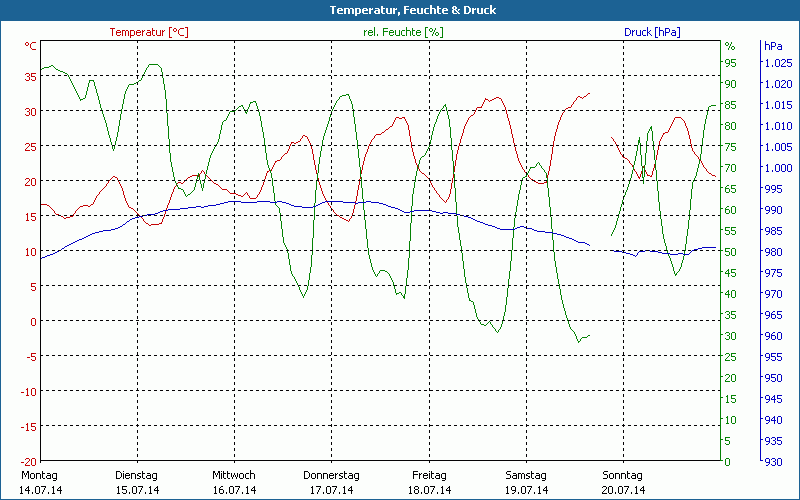Click the 35 tick on the temperature axis
Screen dimensions: 800x500
(x=31, y=77)
